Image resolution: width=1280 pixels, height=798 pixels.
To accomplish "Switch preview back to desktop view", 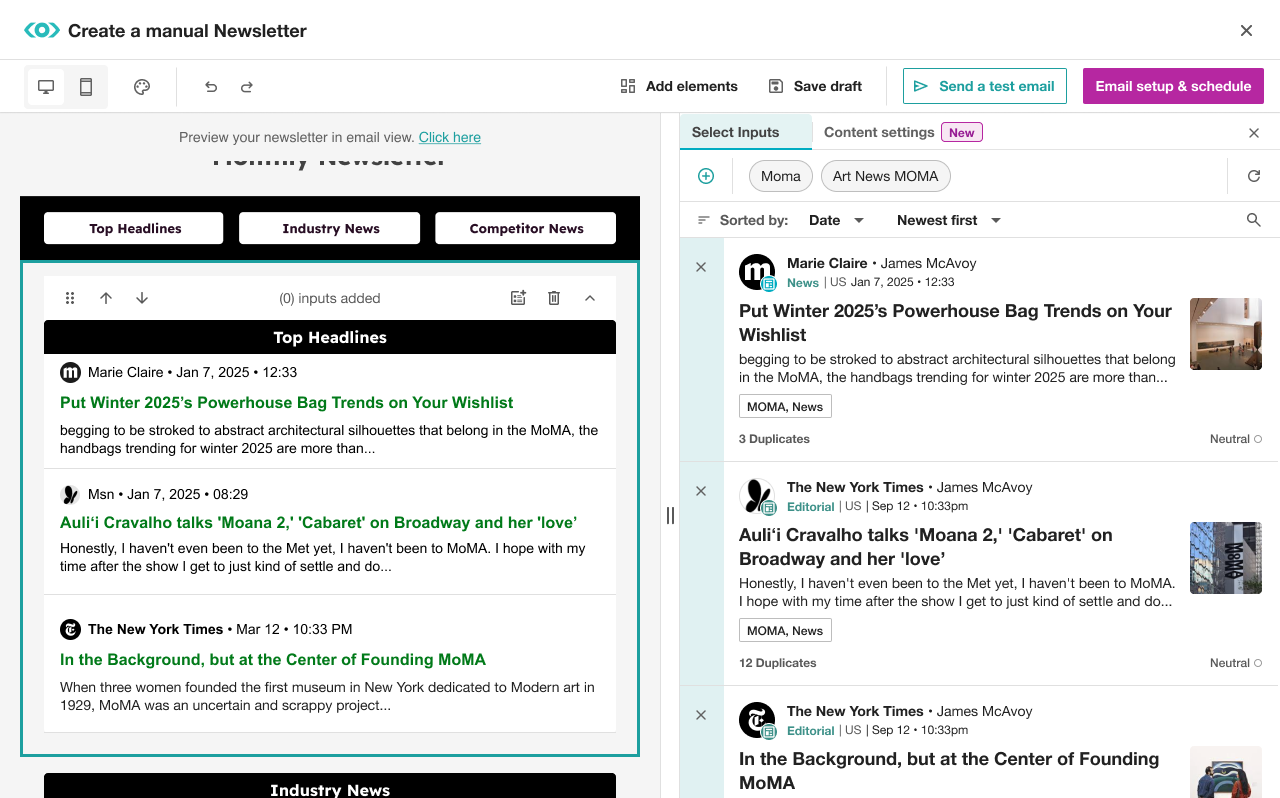I will coord(45,86).
